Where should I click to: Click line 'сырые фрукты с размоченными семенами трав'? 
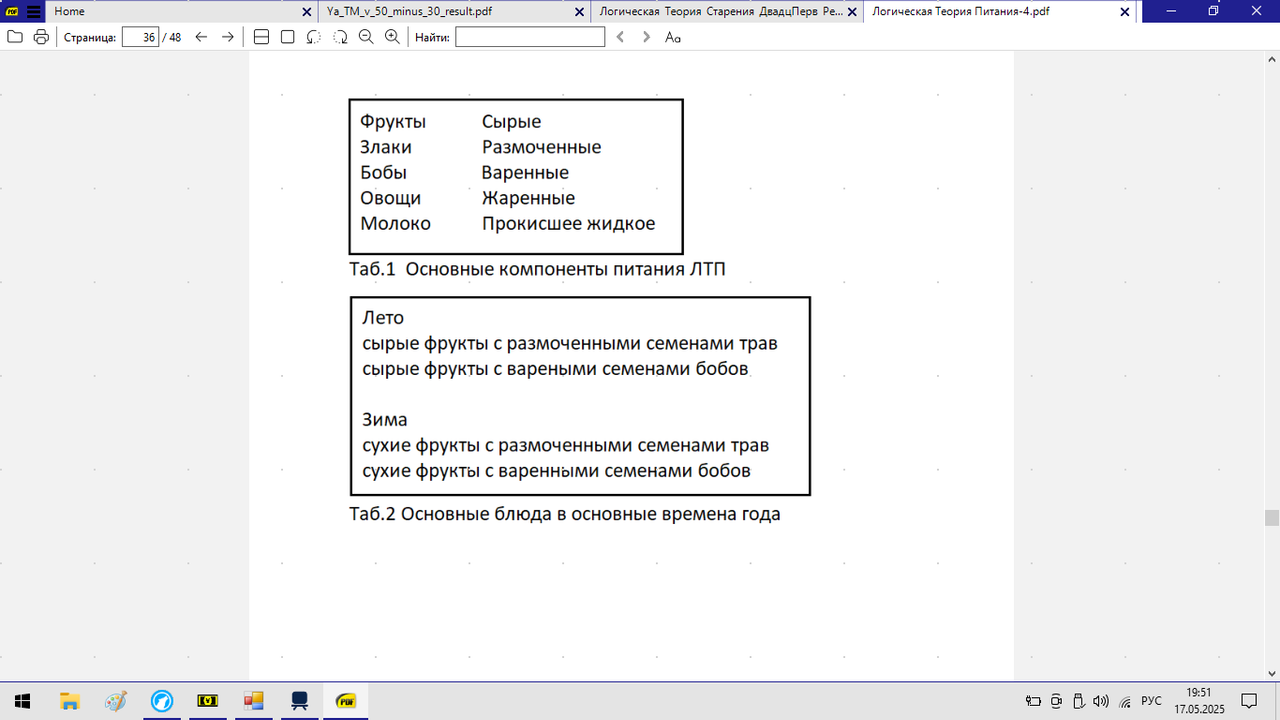click(570, 344)
